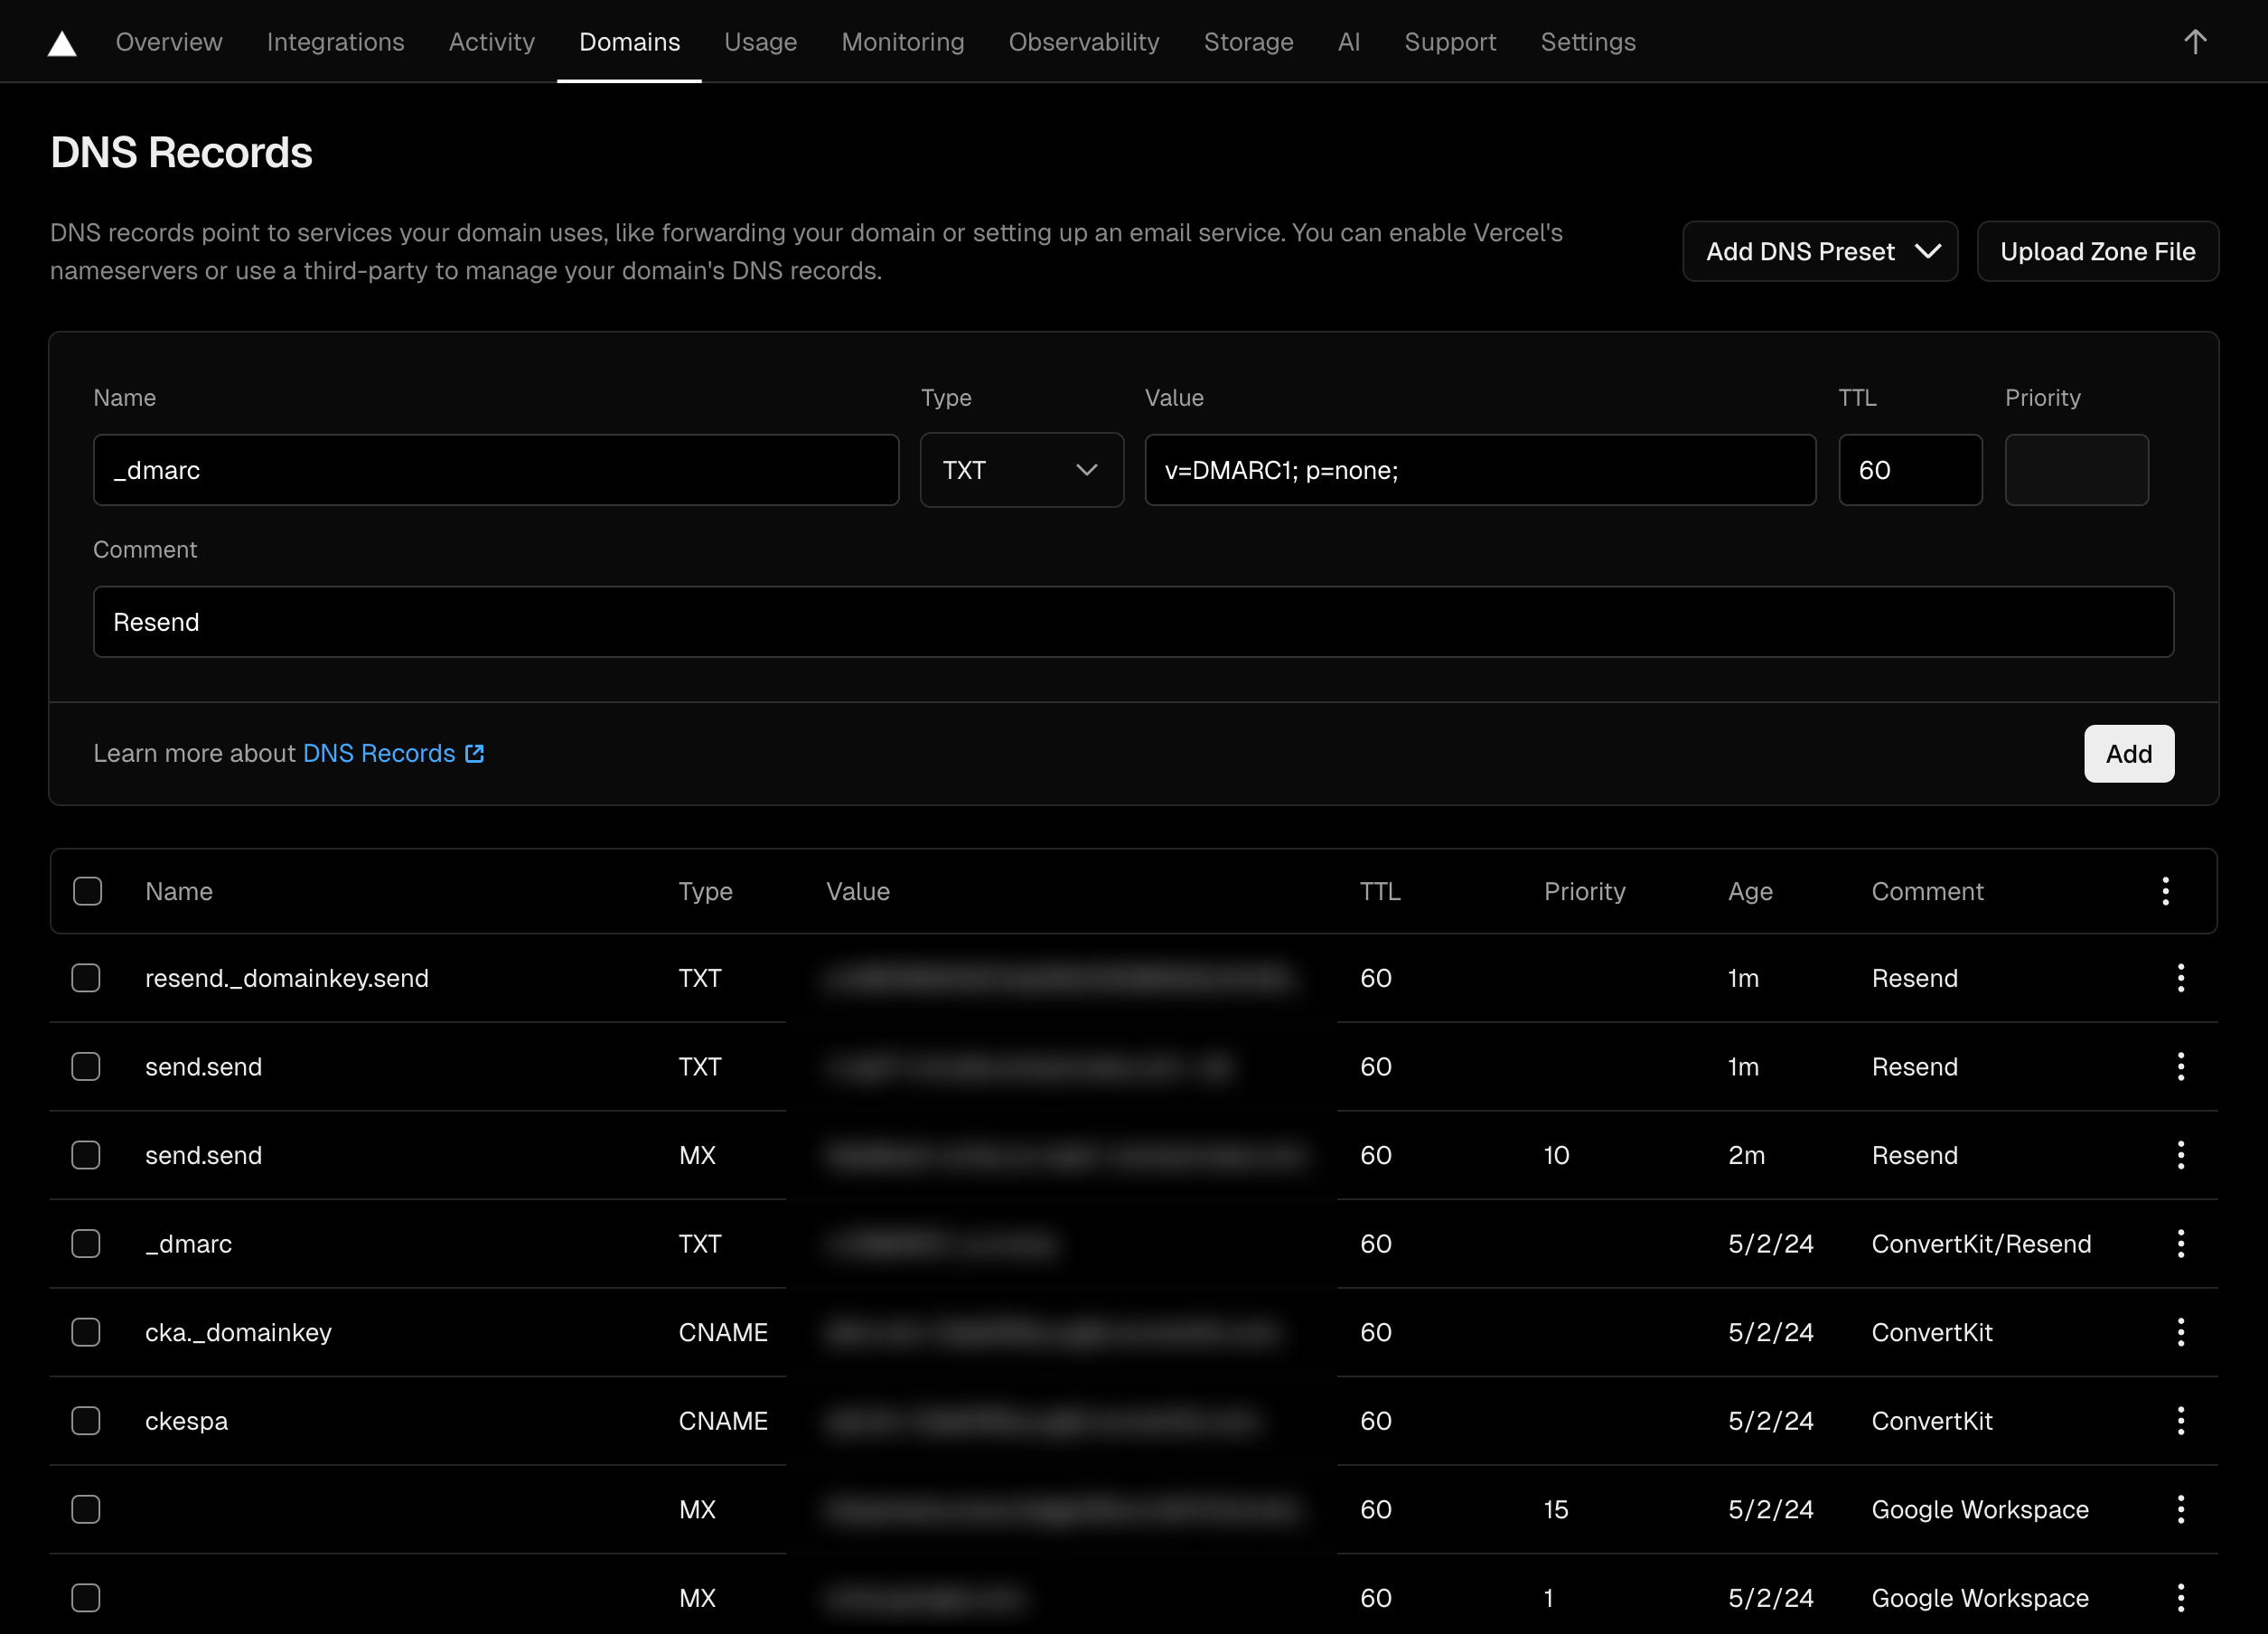Open actions menu for ckespa row
Viewport: 2268px width, 1634px height.
(x=2180, y=1420)
